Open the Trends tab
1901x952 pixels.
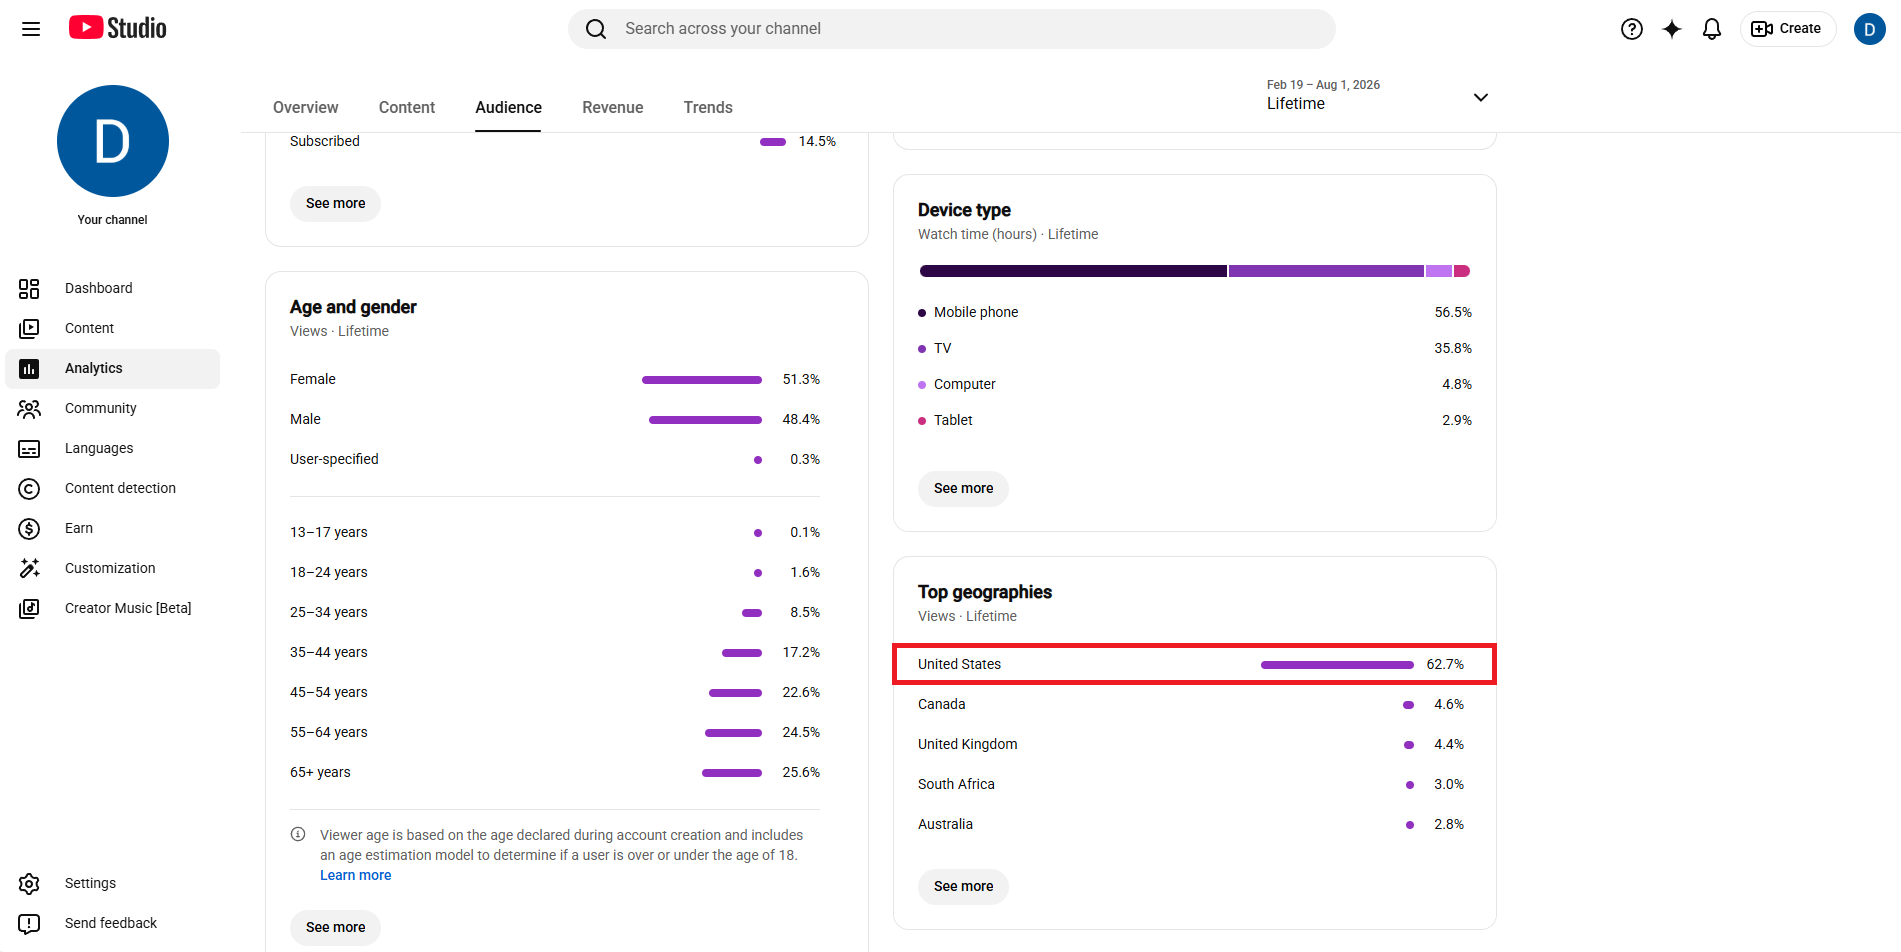(708, 107)
